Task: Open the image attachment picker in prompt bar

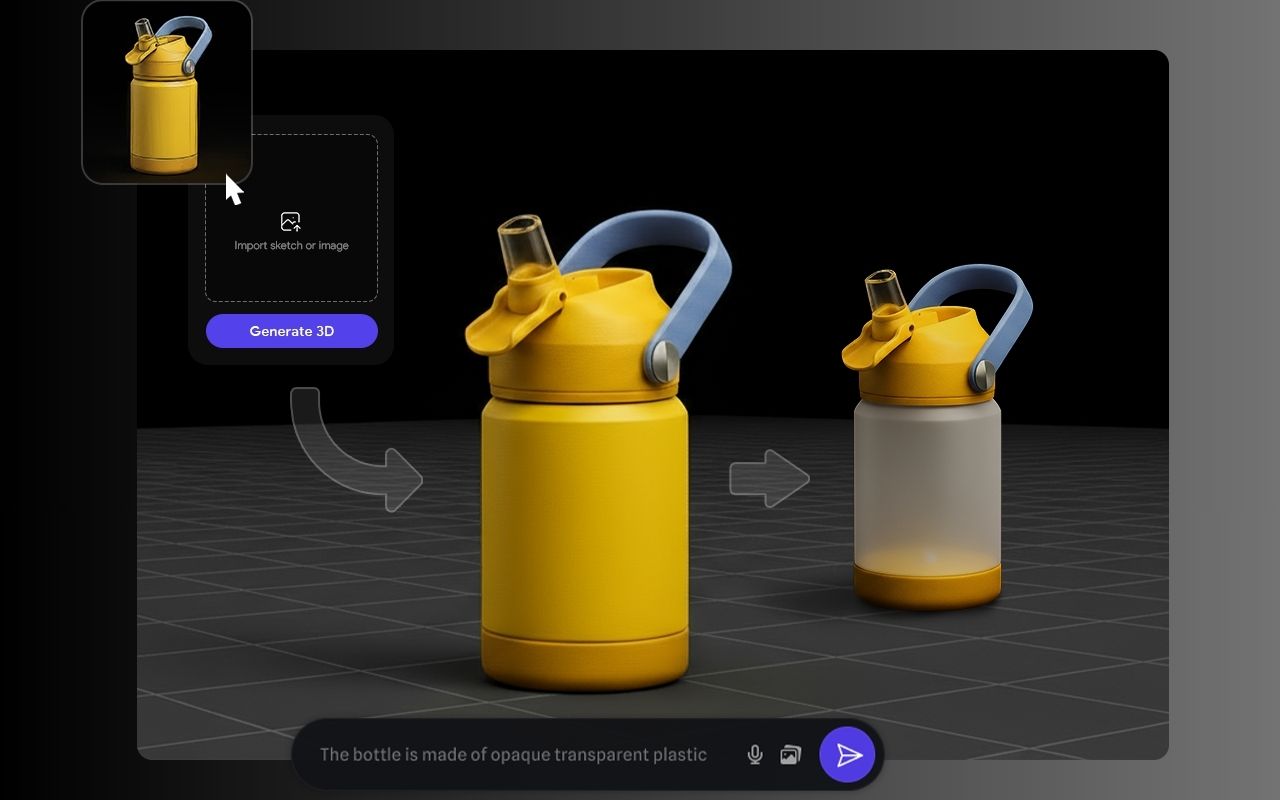Action: click(x=790, y=755)
